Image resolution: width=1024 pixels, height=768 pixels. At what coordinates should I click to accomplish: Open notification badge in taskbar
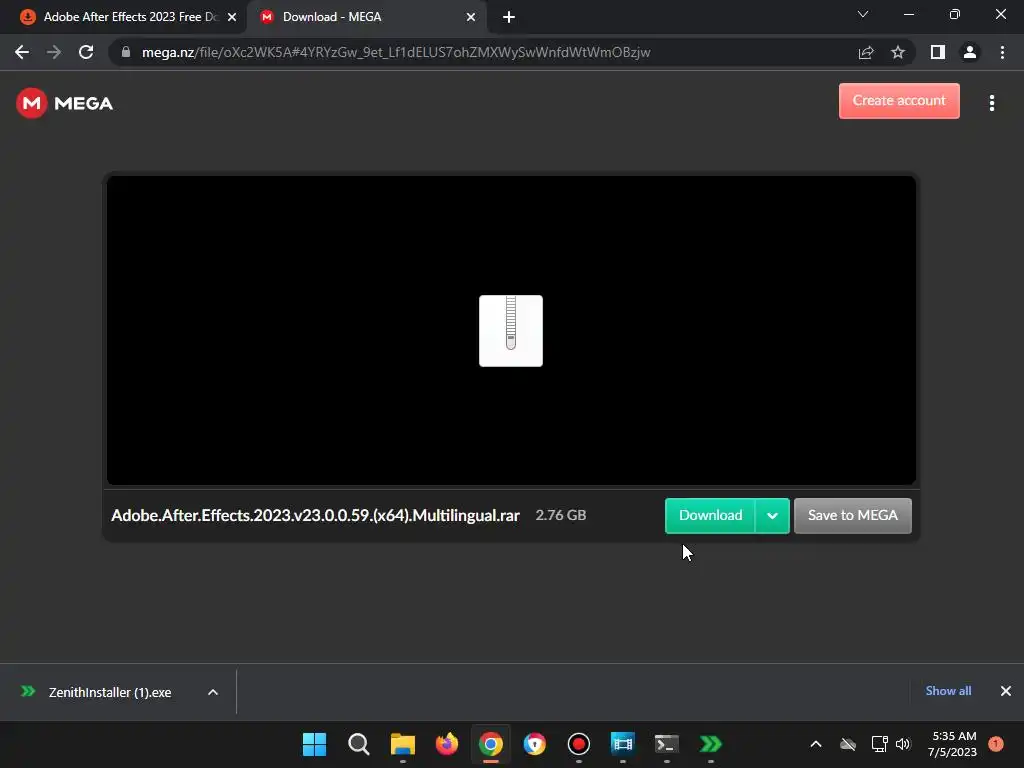click(x=996, y=744)
